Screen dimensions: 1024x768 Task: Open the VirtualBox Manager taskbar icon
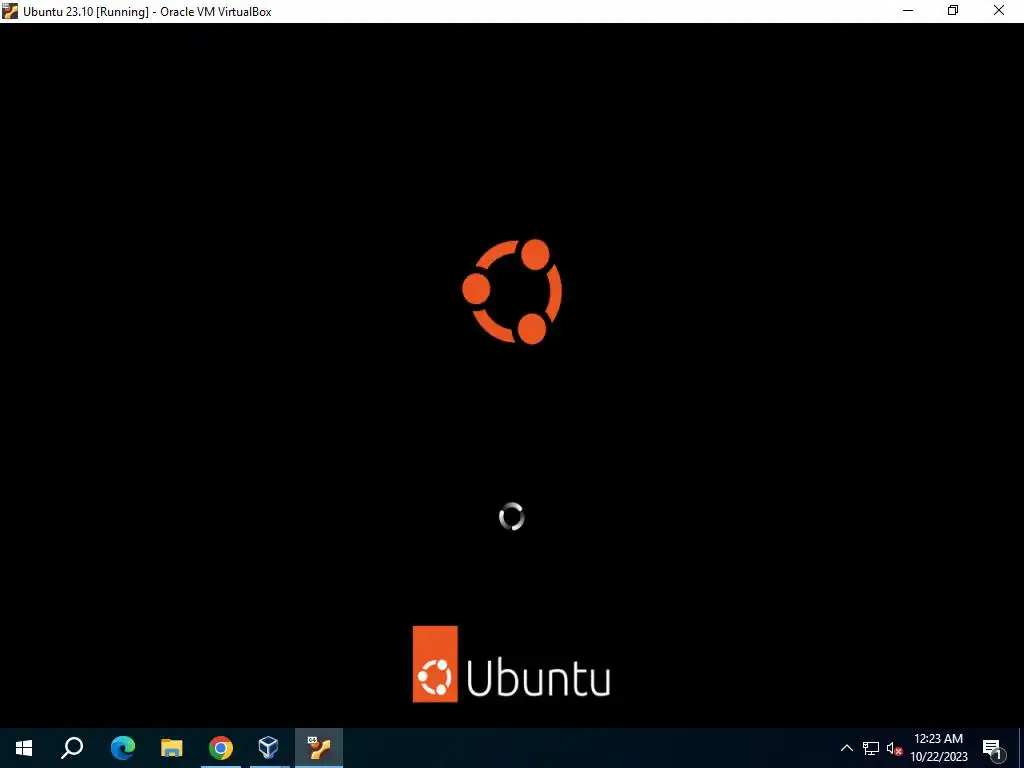tap(268, 748)
